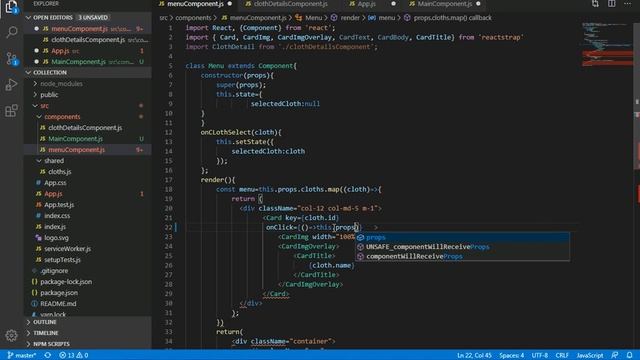Open clothDetailsComponent.js in Open Editors list

88,40
